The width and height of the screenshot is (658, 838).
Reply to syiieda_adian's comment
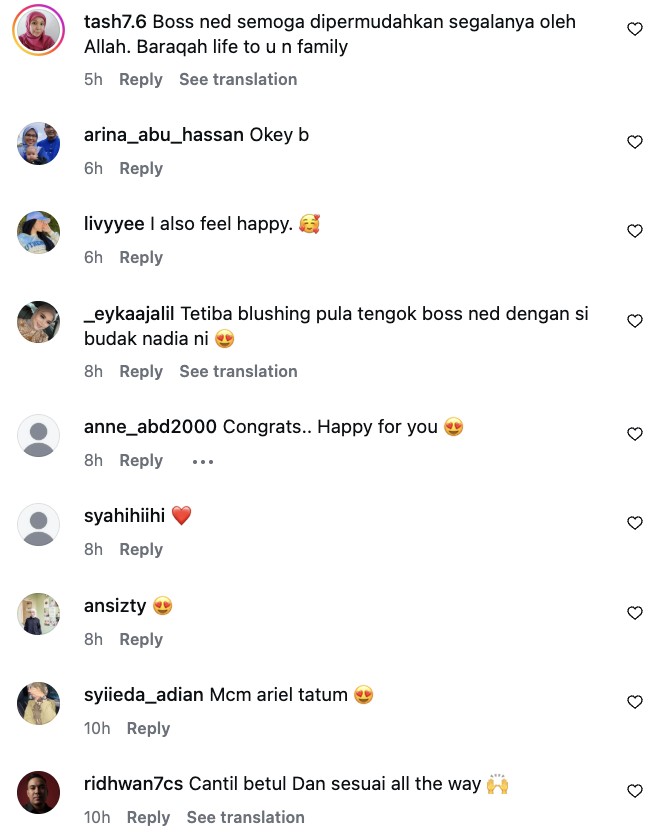tap(148, 728)
